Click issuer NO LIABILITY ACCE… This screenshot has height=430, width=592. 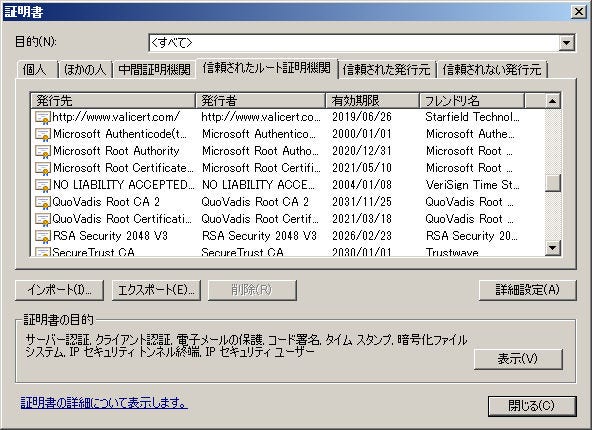tap(258, 185)
